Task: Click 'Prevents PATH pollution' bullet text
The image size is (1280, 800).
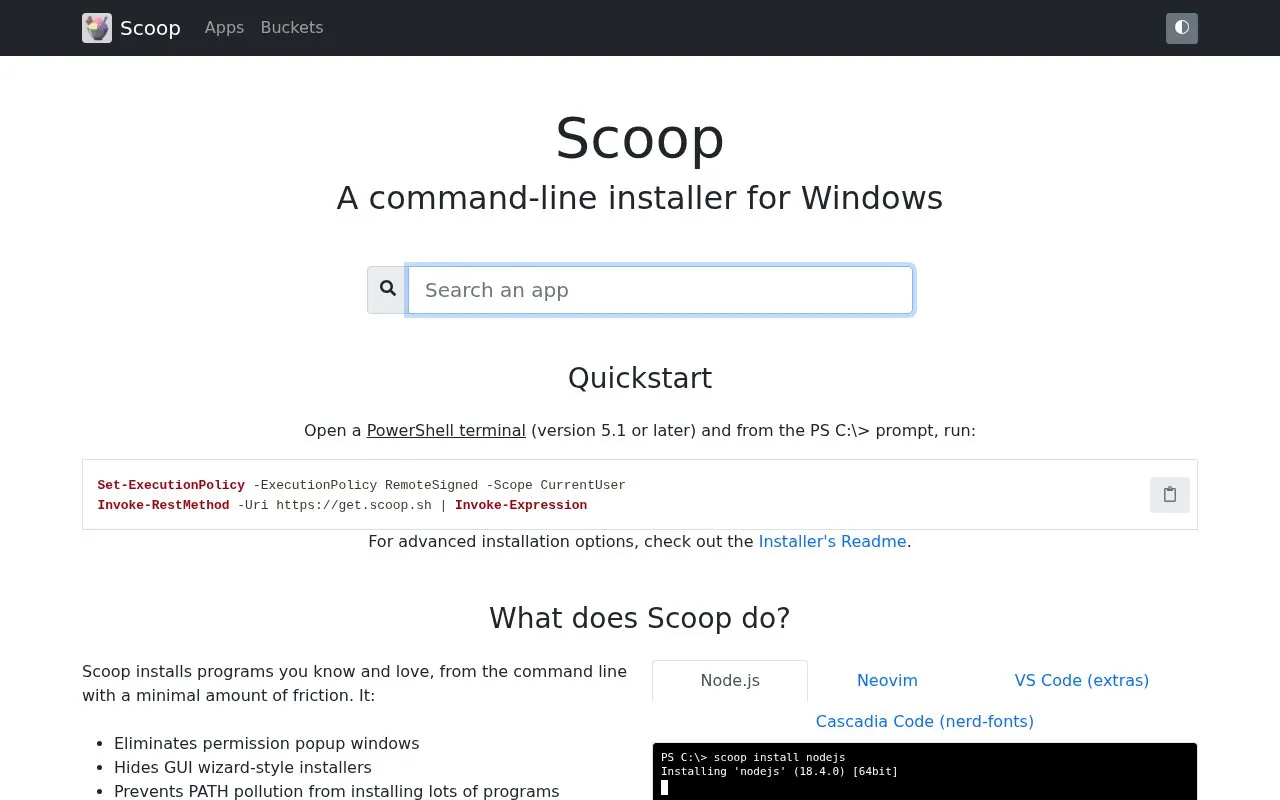Action: pos(337,791)
